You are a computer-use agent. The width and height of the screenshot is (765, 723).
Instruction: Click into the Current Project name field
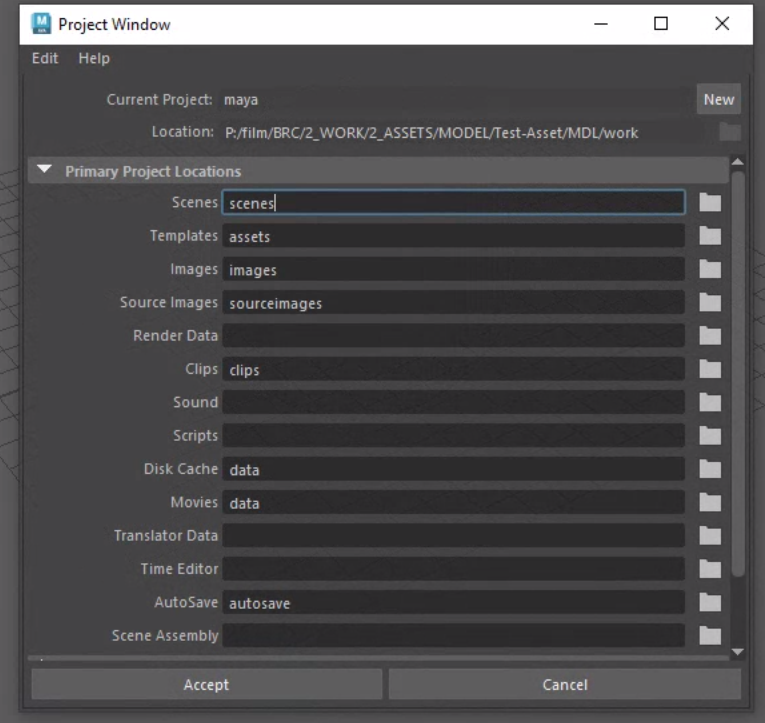[x=453, y=100]
